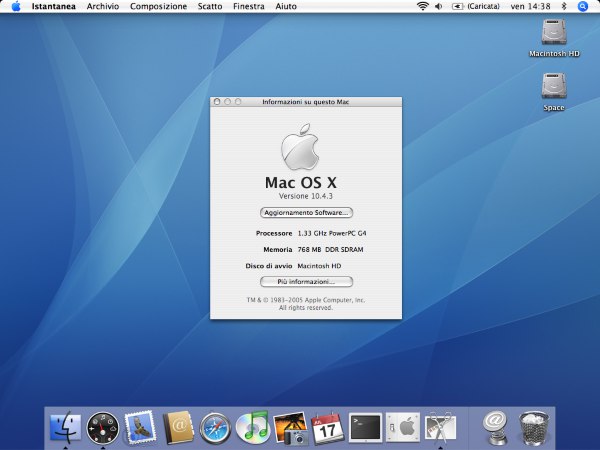600x450 pixels.
Task: Open System Preferences dock icon
Action: click(x=403, y=427)
